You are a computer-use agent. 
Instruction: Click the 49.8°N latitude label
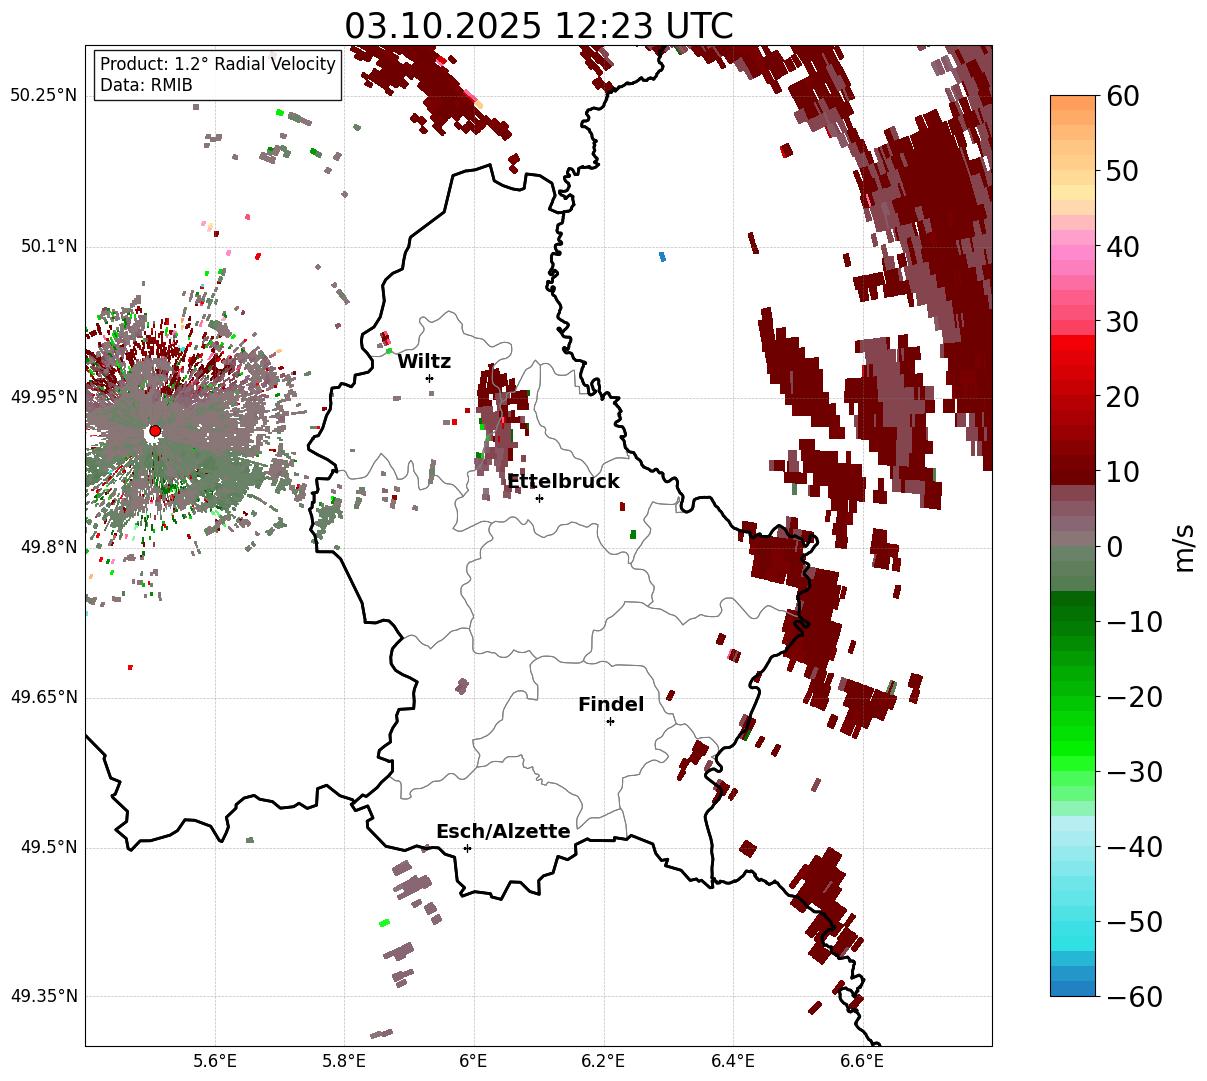(48, 547)
